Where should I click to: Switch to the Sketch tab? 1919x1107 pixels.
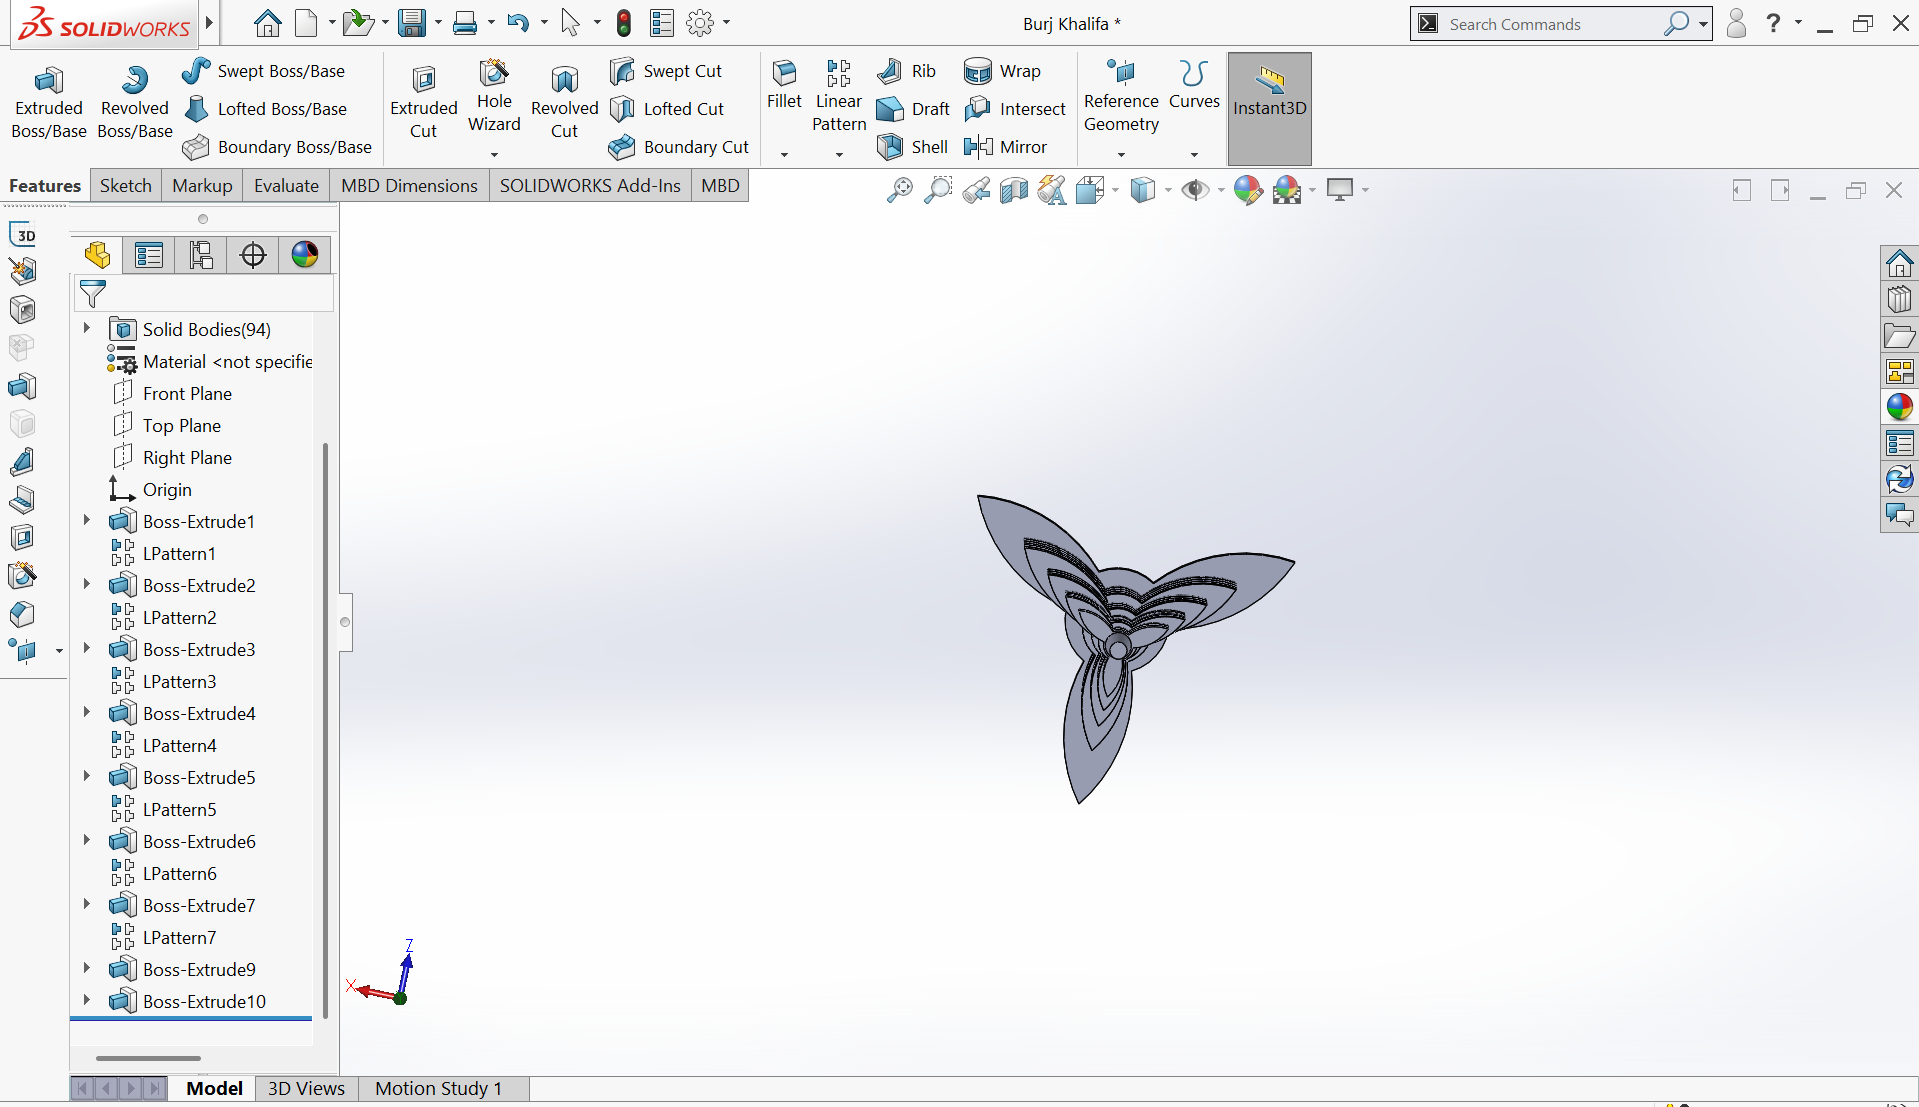tap(125, 186)
